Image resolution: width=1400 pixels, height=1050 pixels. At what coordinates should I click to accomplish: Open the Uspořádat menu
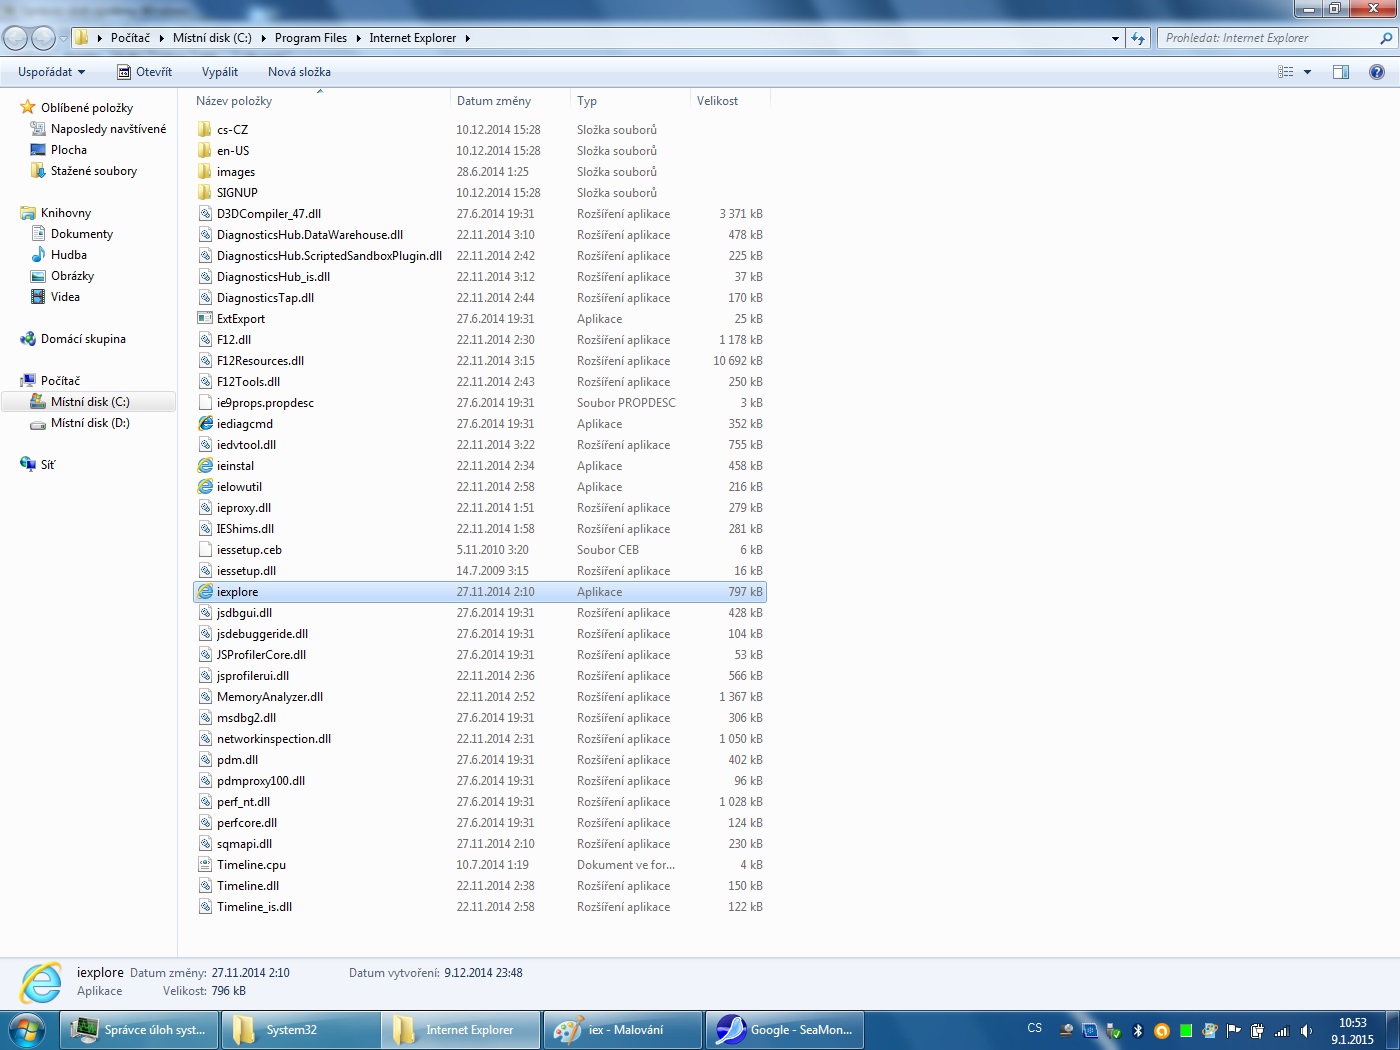pos(51,72)
